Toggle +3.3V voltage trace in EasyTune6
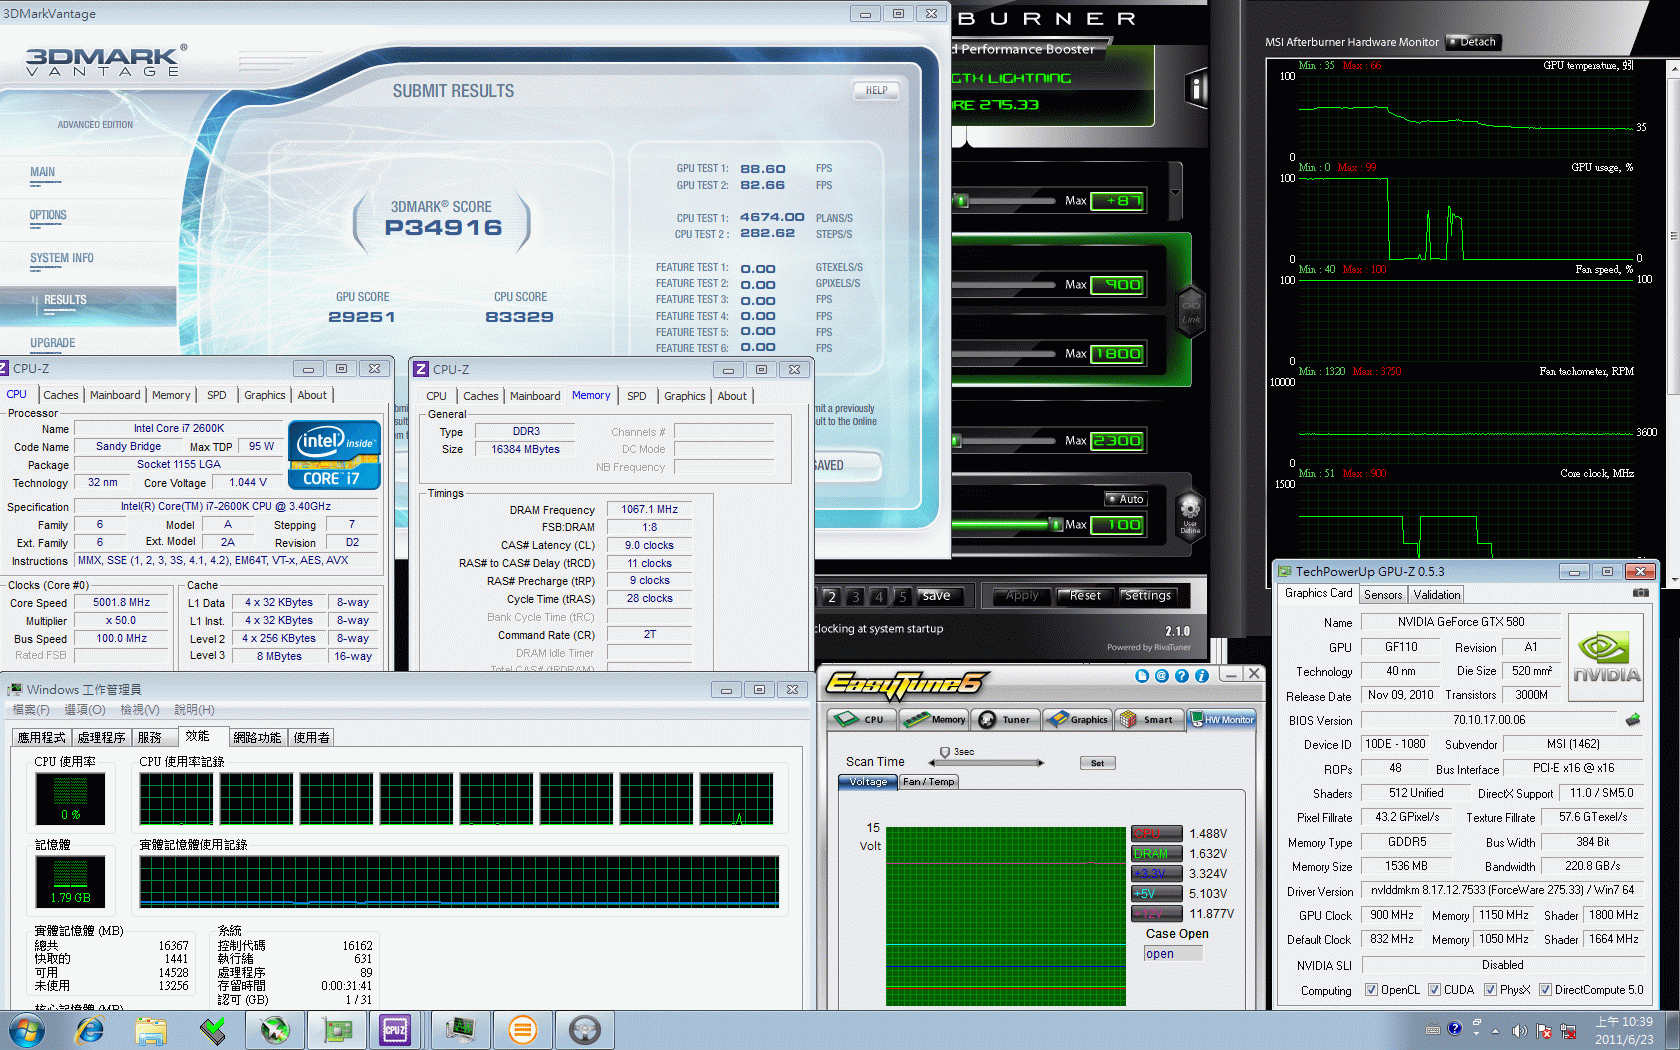The width and height of the screenshot is (1680, 1050). (1156, 874)
